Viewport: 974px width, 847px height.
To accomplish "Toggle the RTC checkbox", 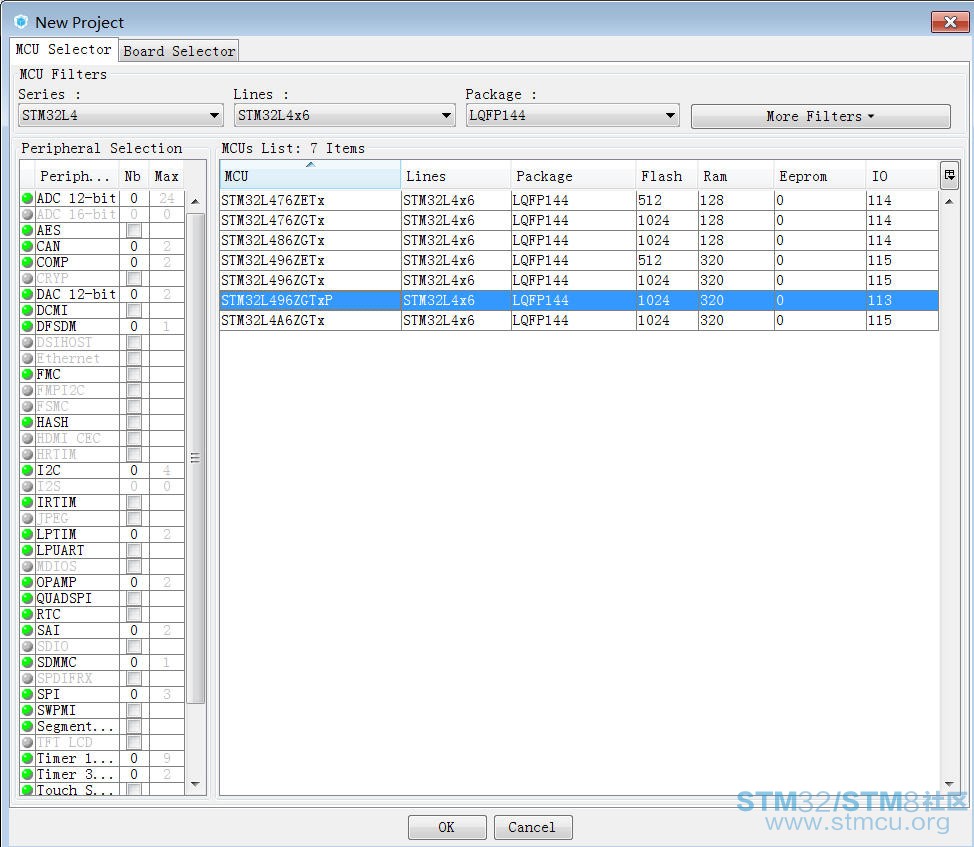I will click(x=134, y=615).
